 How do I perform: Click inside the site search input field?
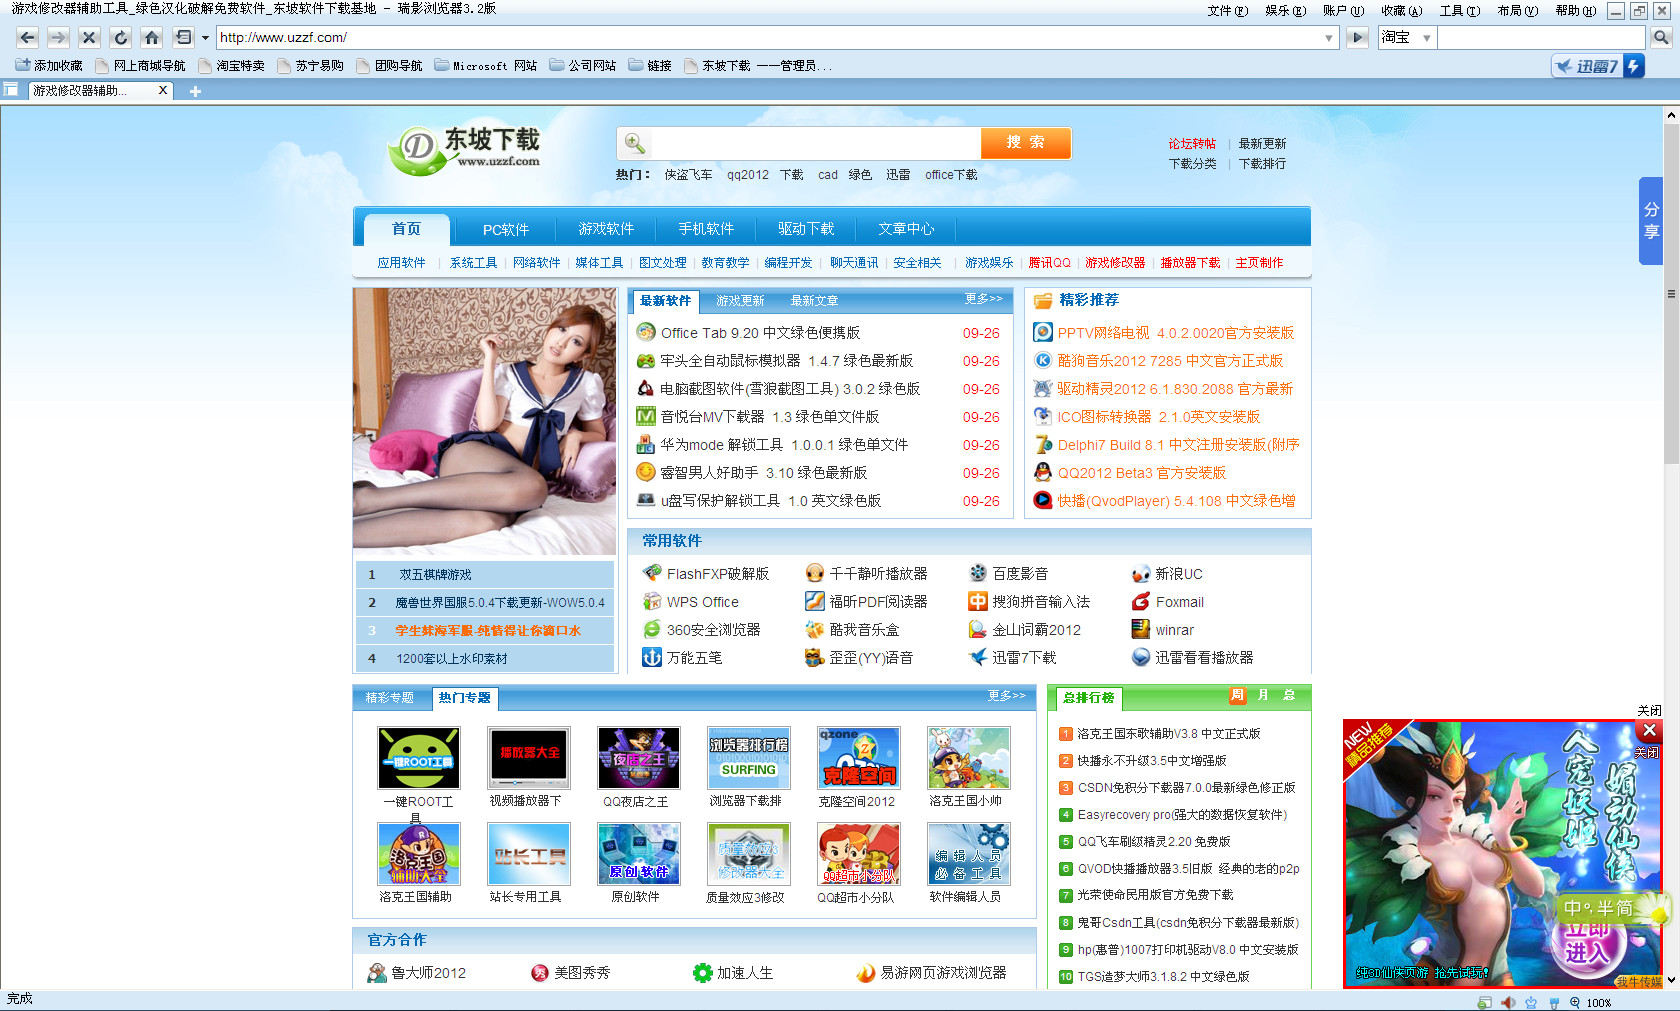[815, 143]
